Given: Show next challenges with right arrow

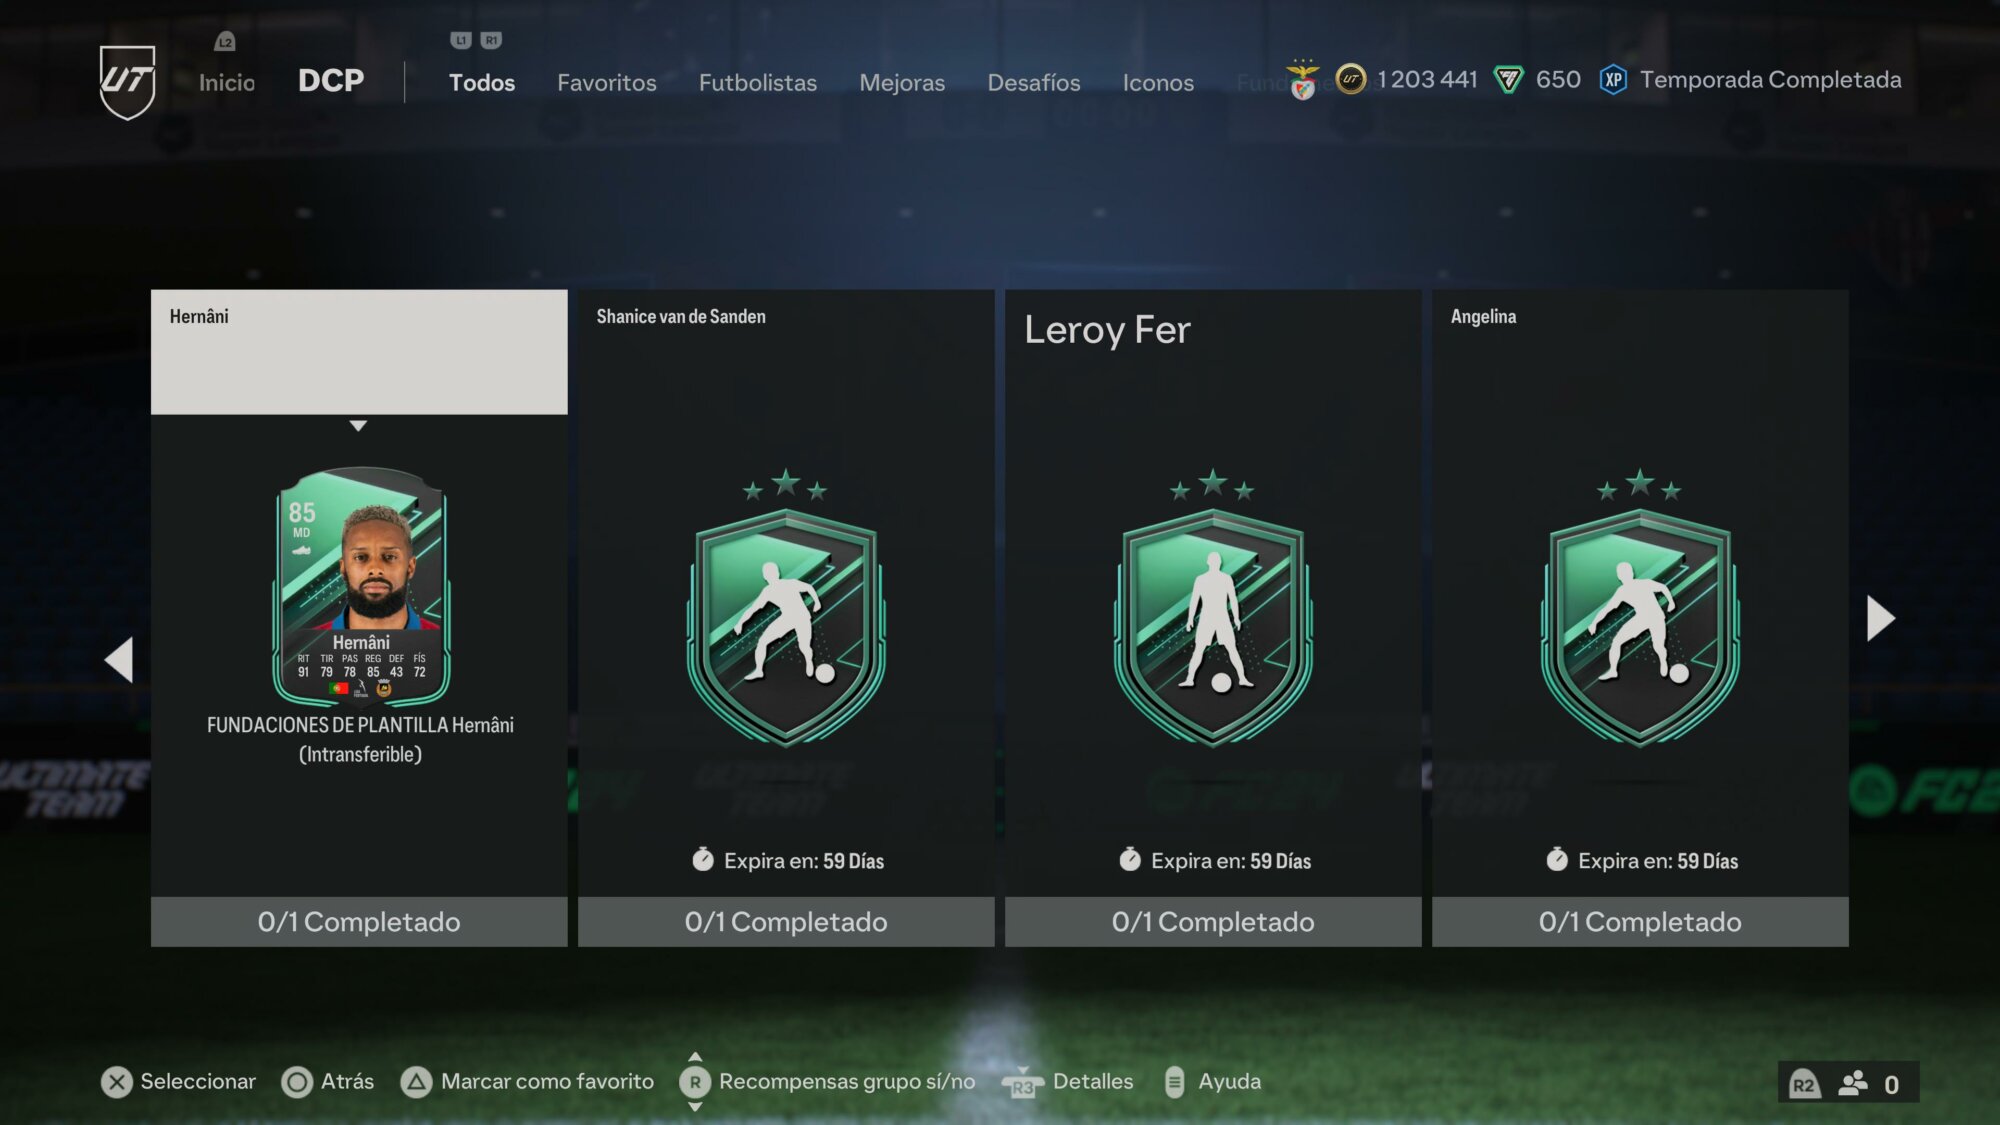Looking at the screenshot, I should click(x=1880, y=618).
